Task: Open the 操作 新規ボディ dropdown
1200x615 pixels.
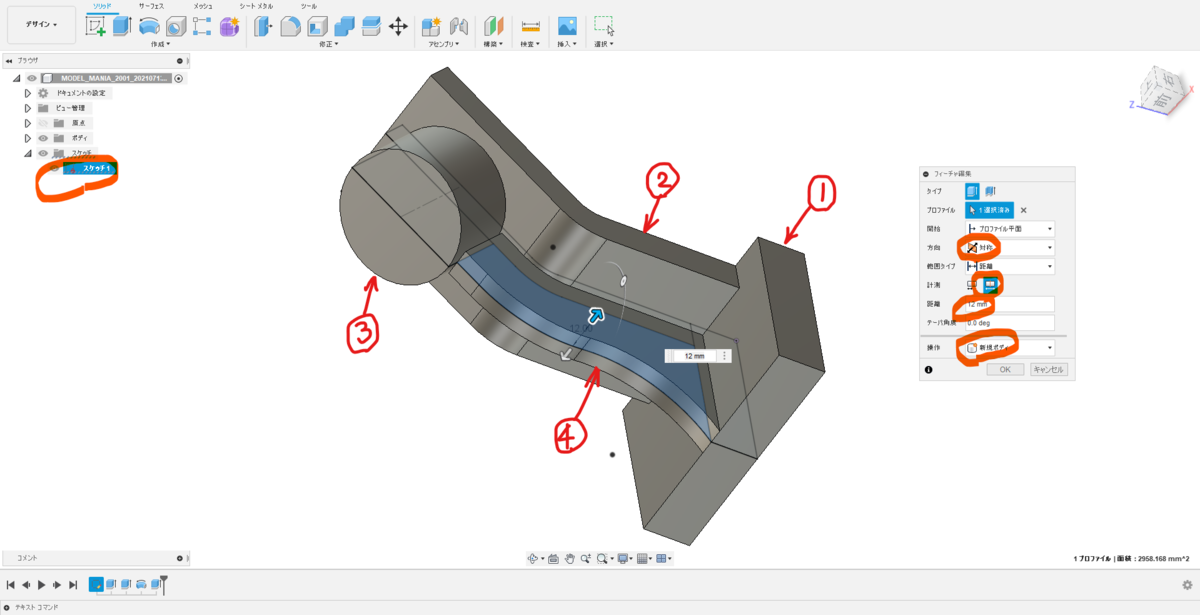Action: pos(1010,347)
